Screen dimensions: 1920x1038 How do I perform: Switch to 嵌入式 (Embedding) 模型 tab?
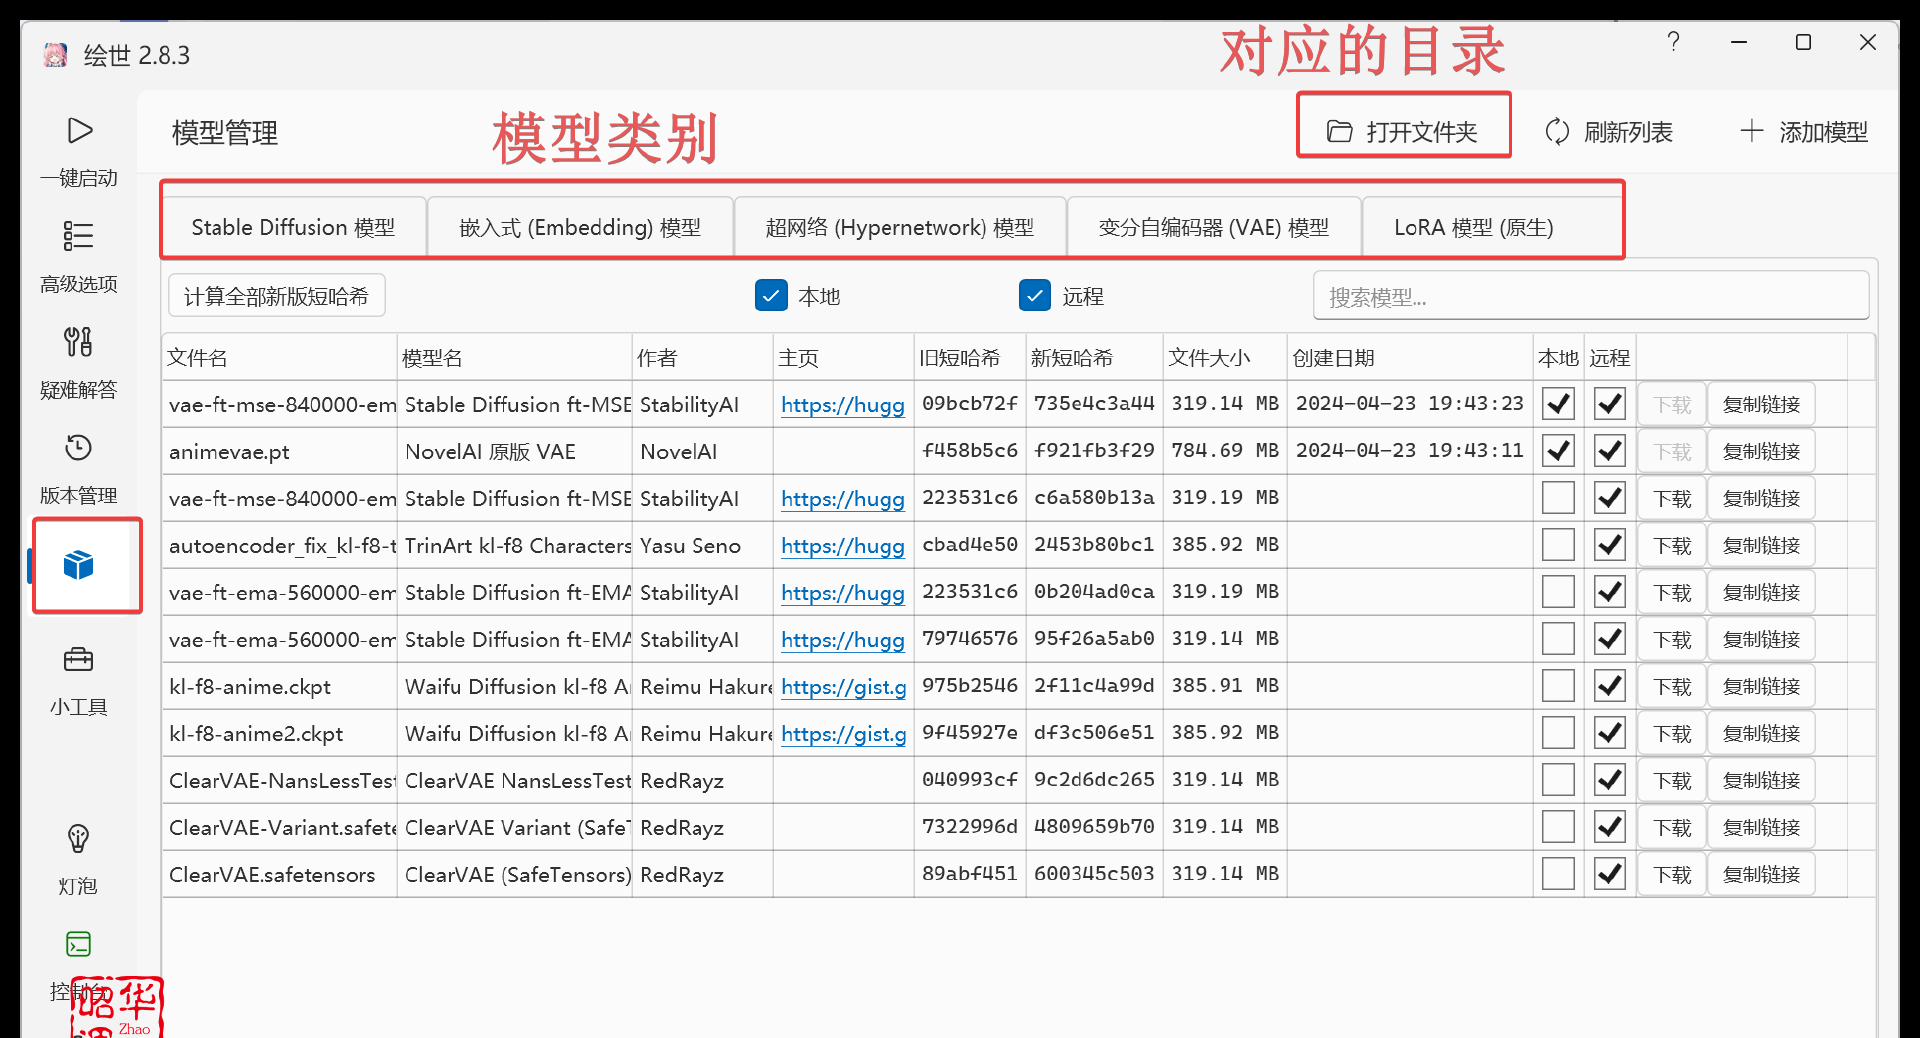coord(580,228)
